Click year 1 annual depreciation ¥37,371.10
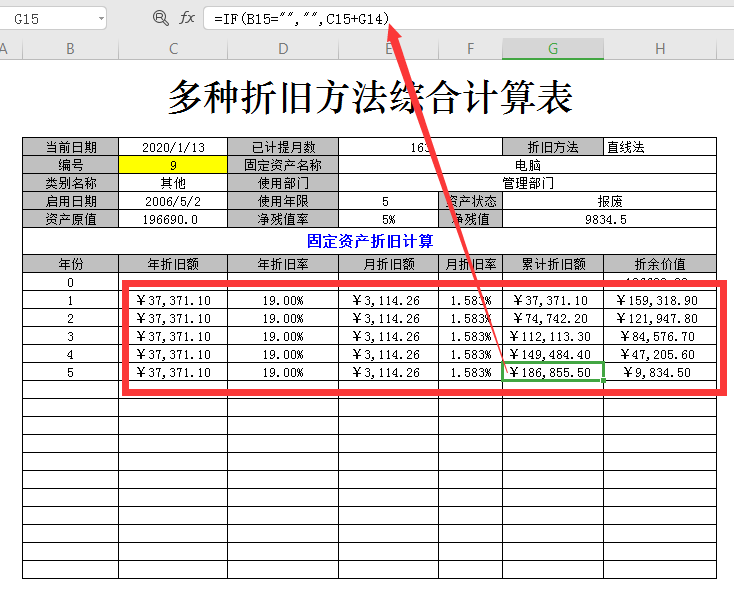734x589 pixels. tap(173, 300)
